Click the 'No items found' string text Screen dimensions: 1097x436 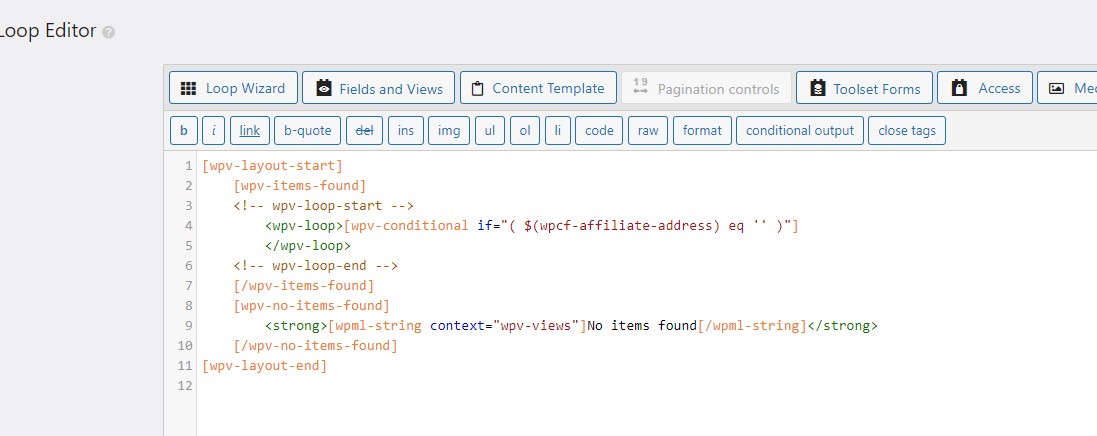642,325
